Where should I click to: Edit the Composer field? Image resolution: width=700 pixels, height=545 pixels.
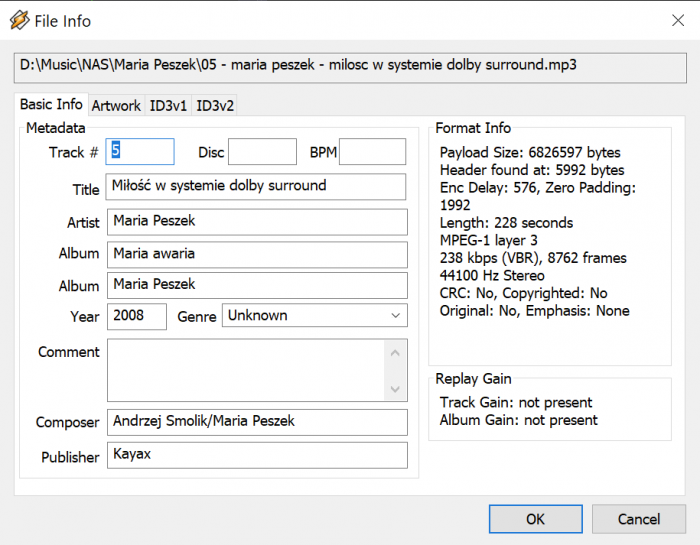(x=256, y=422)
